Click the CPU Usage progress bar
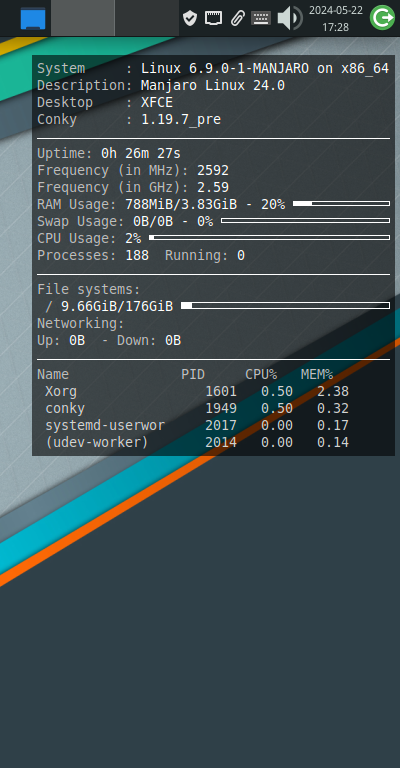 [x=269, y=238]
